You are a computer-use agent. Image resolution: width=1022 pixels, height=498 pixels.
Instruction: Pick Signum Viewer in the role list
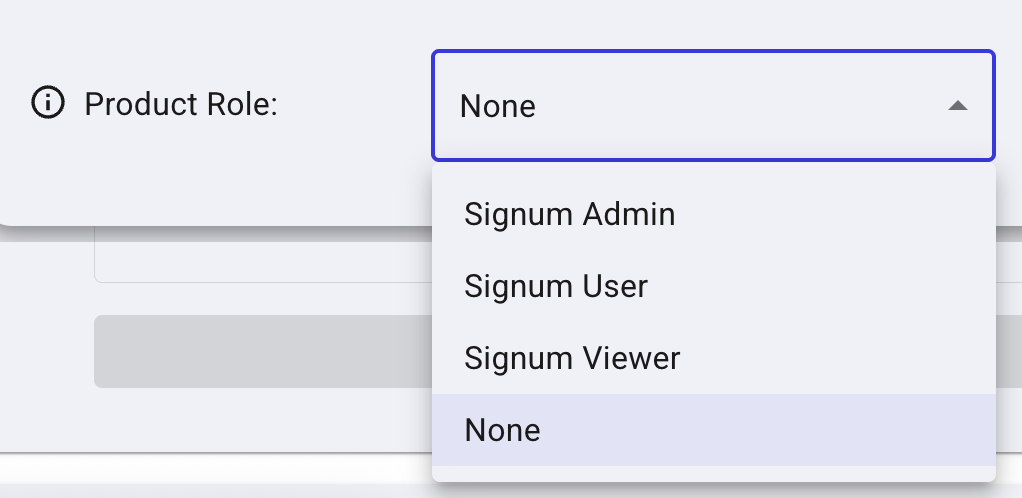coord(572,358)
